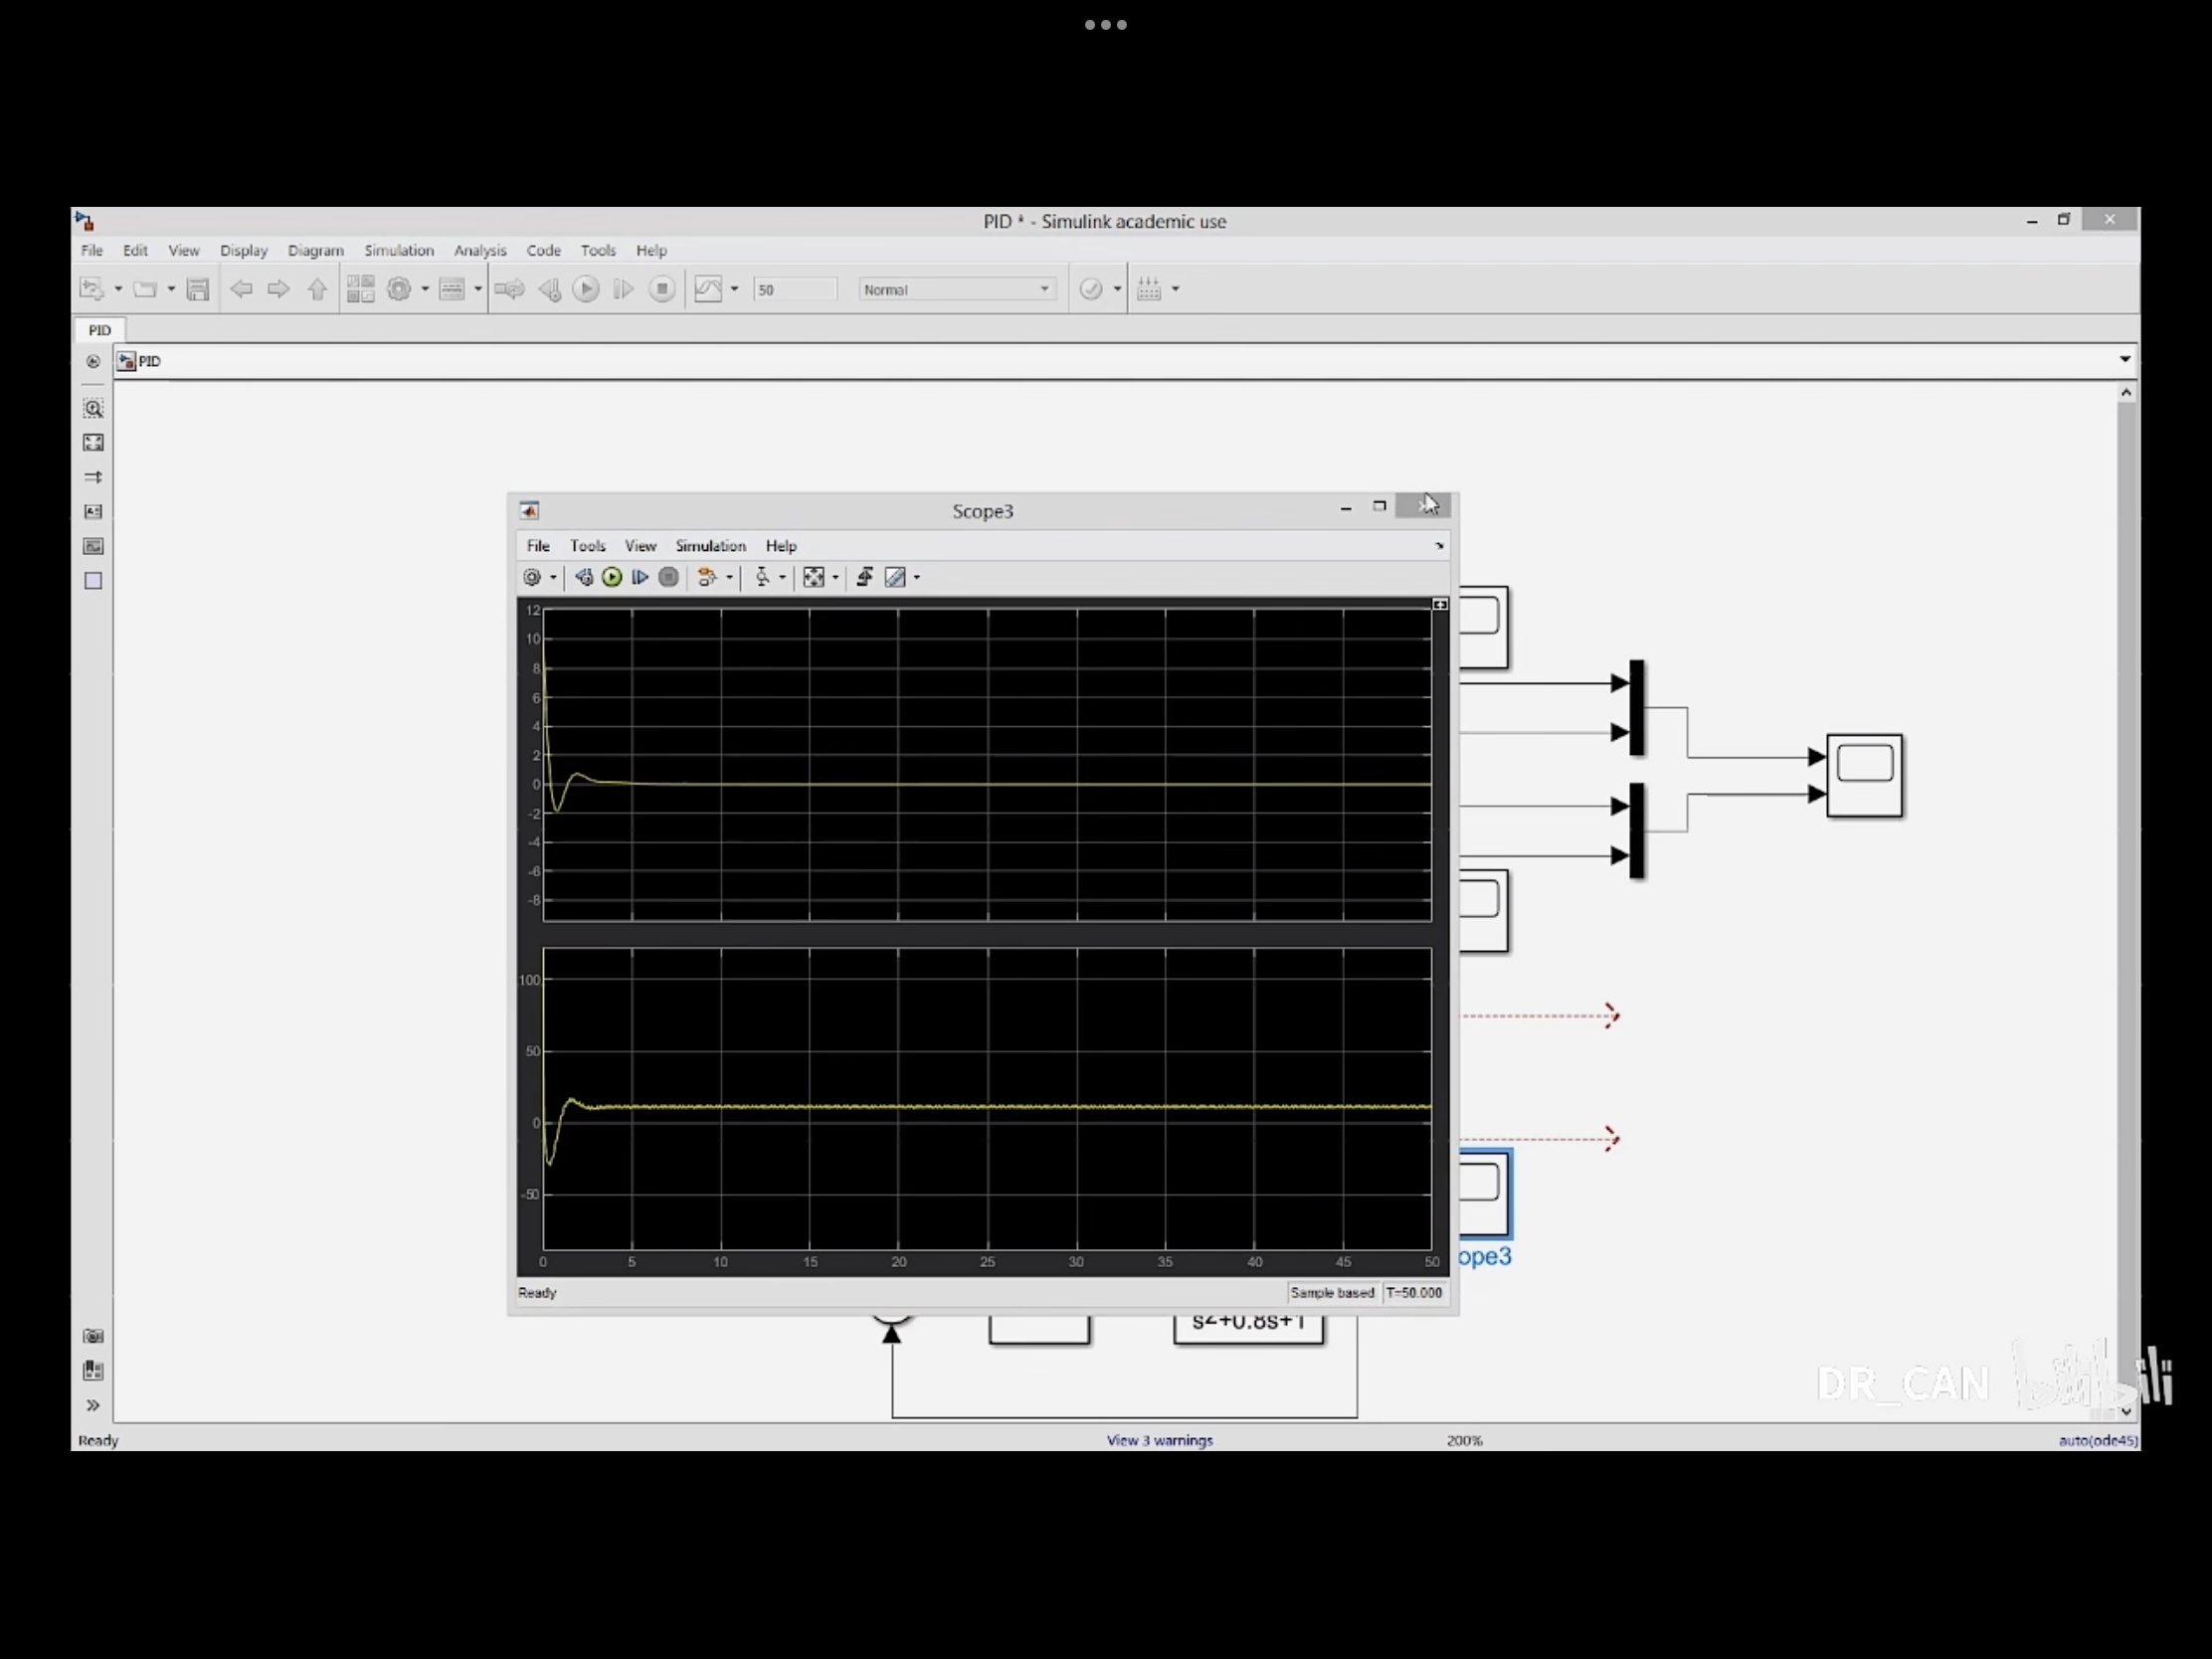Add an Annotation using the text icon
Screen dimensions: 2212x1659
tap(93, 512)
